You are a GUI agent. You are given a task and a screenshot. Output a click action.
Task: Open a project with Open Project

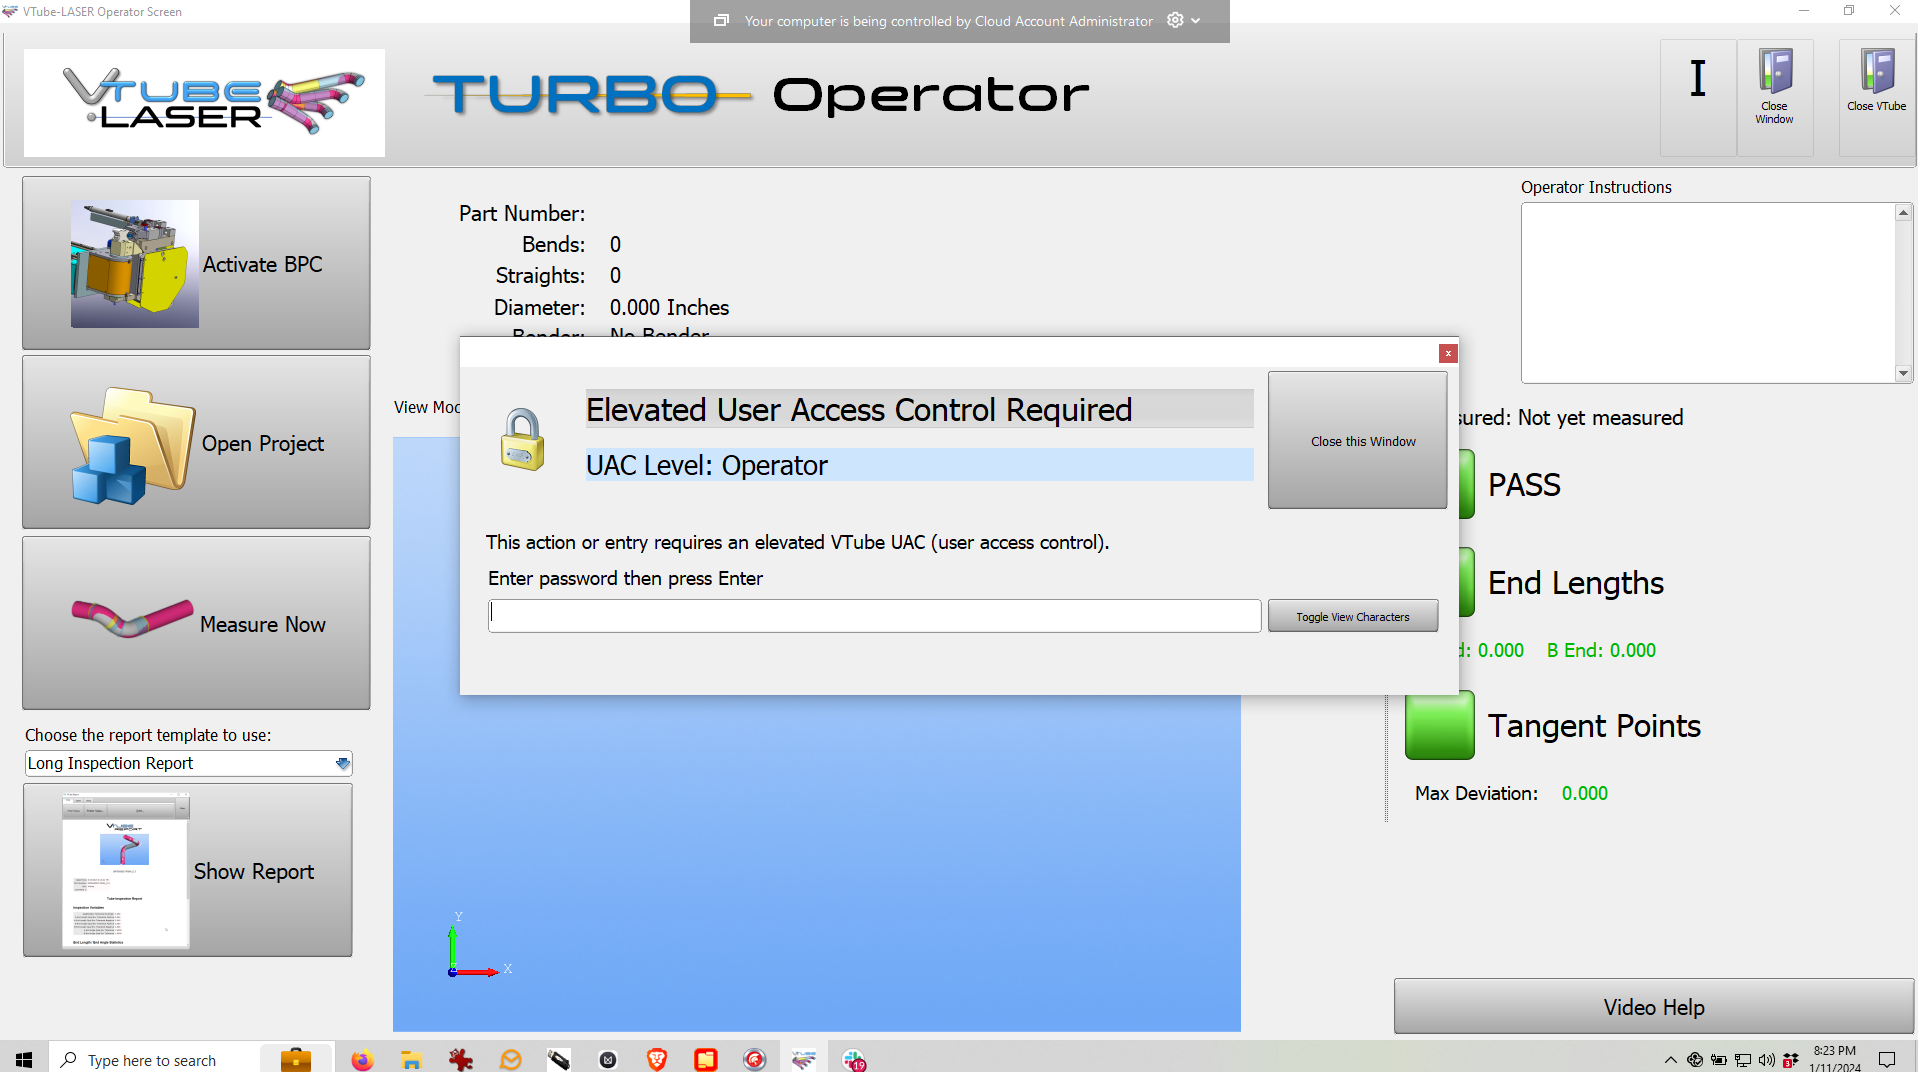tap(196, 442)
